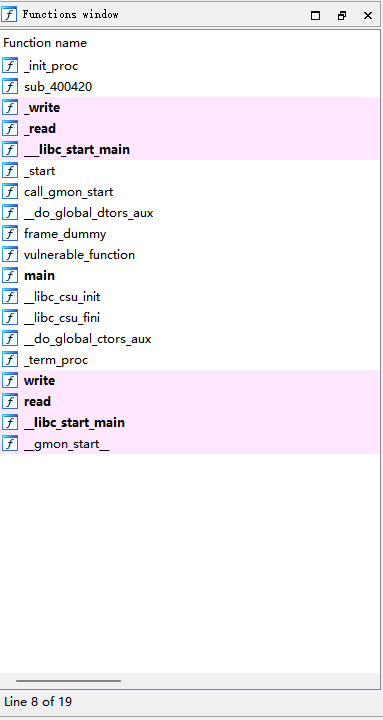Click the function icon beside _start

pyautogui.click(x=10, y=171)
